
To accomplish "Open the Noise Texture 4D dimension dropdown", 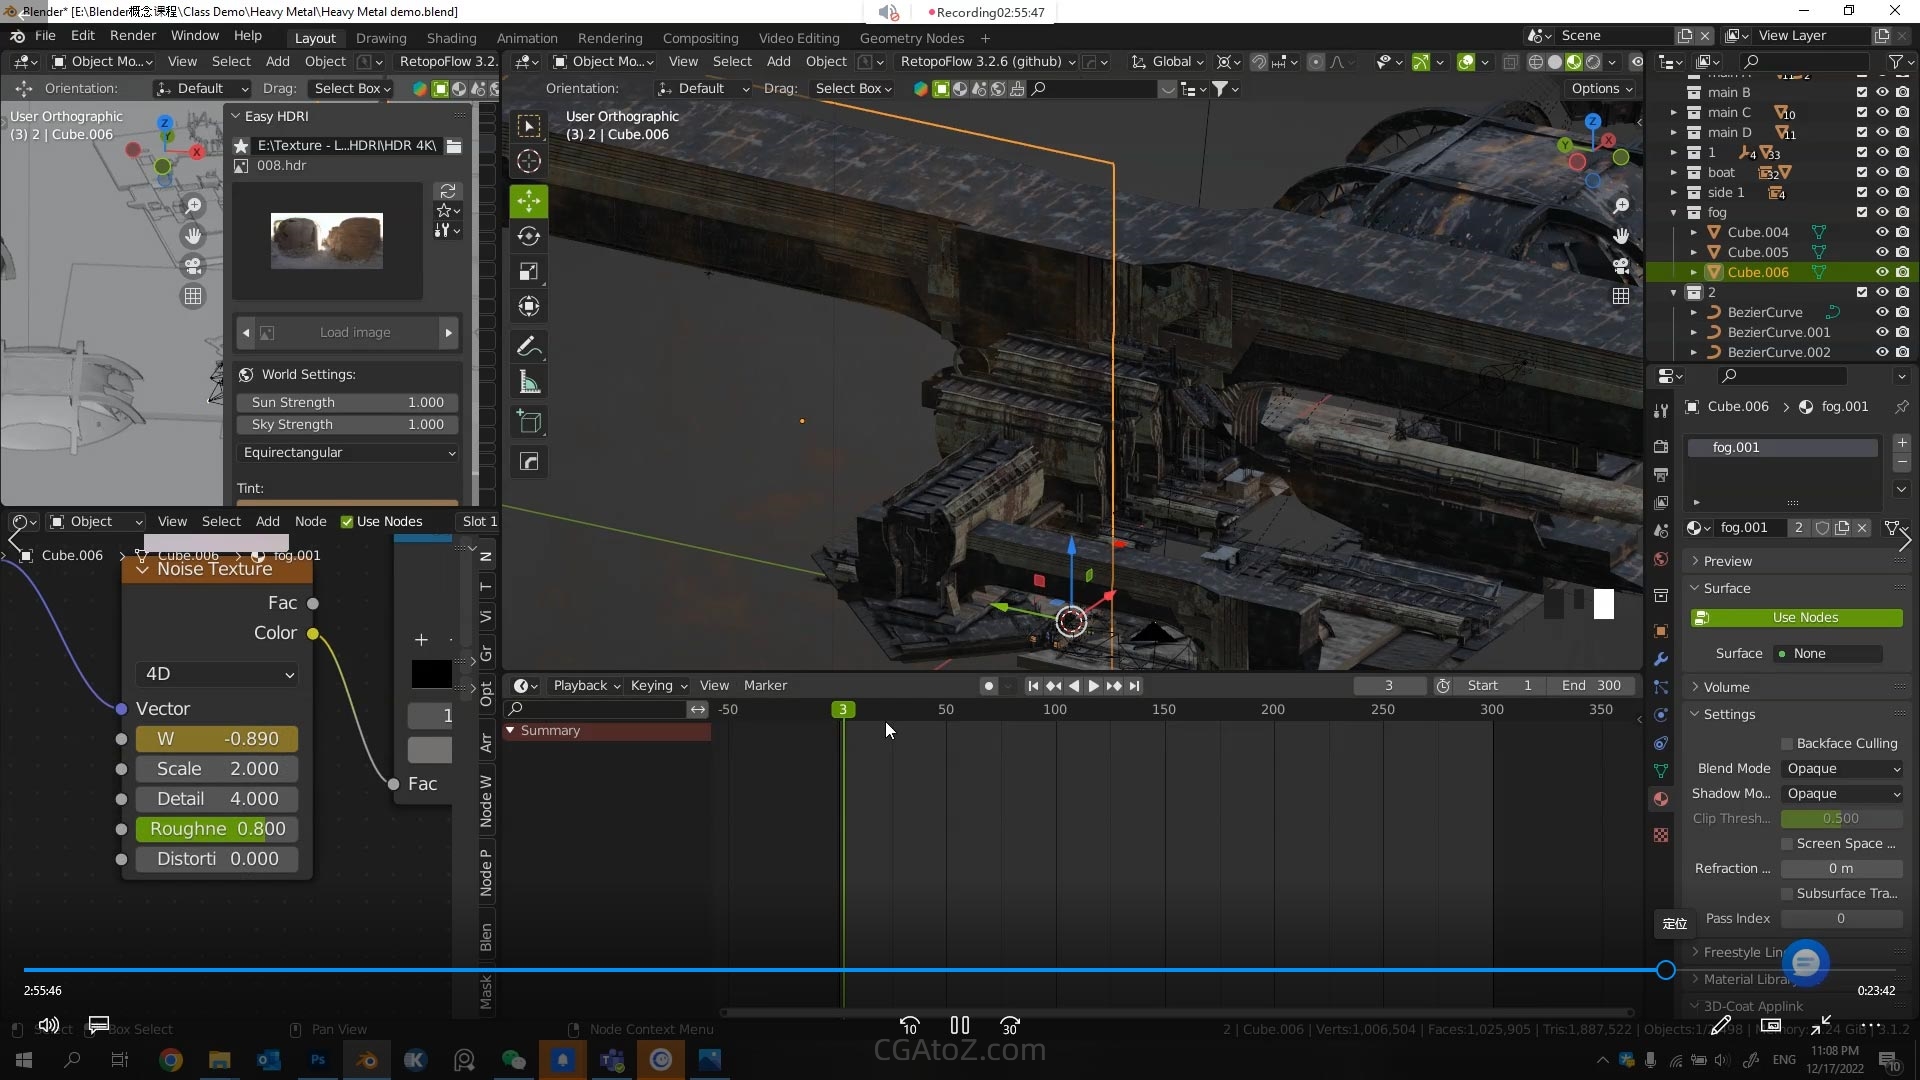I will 218,674.
